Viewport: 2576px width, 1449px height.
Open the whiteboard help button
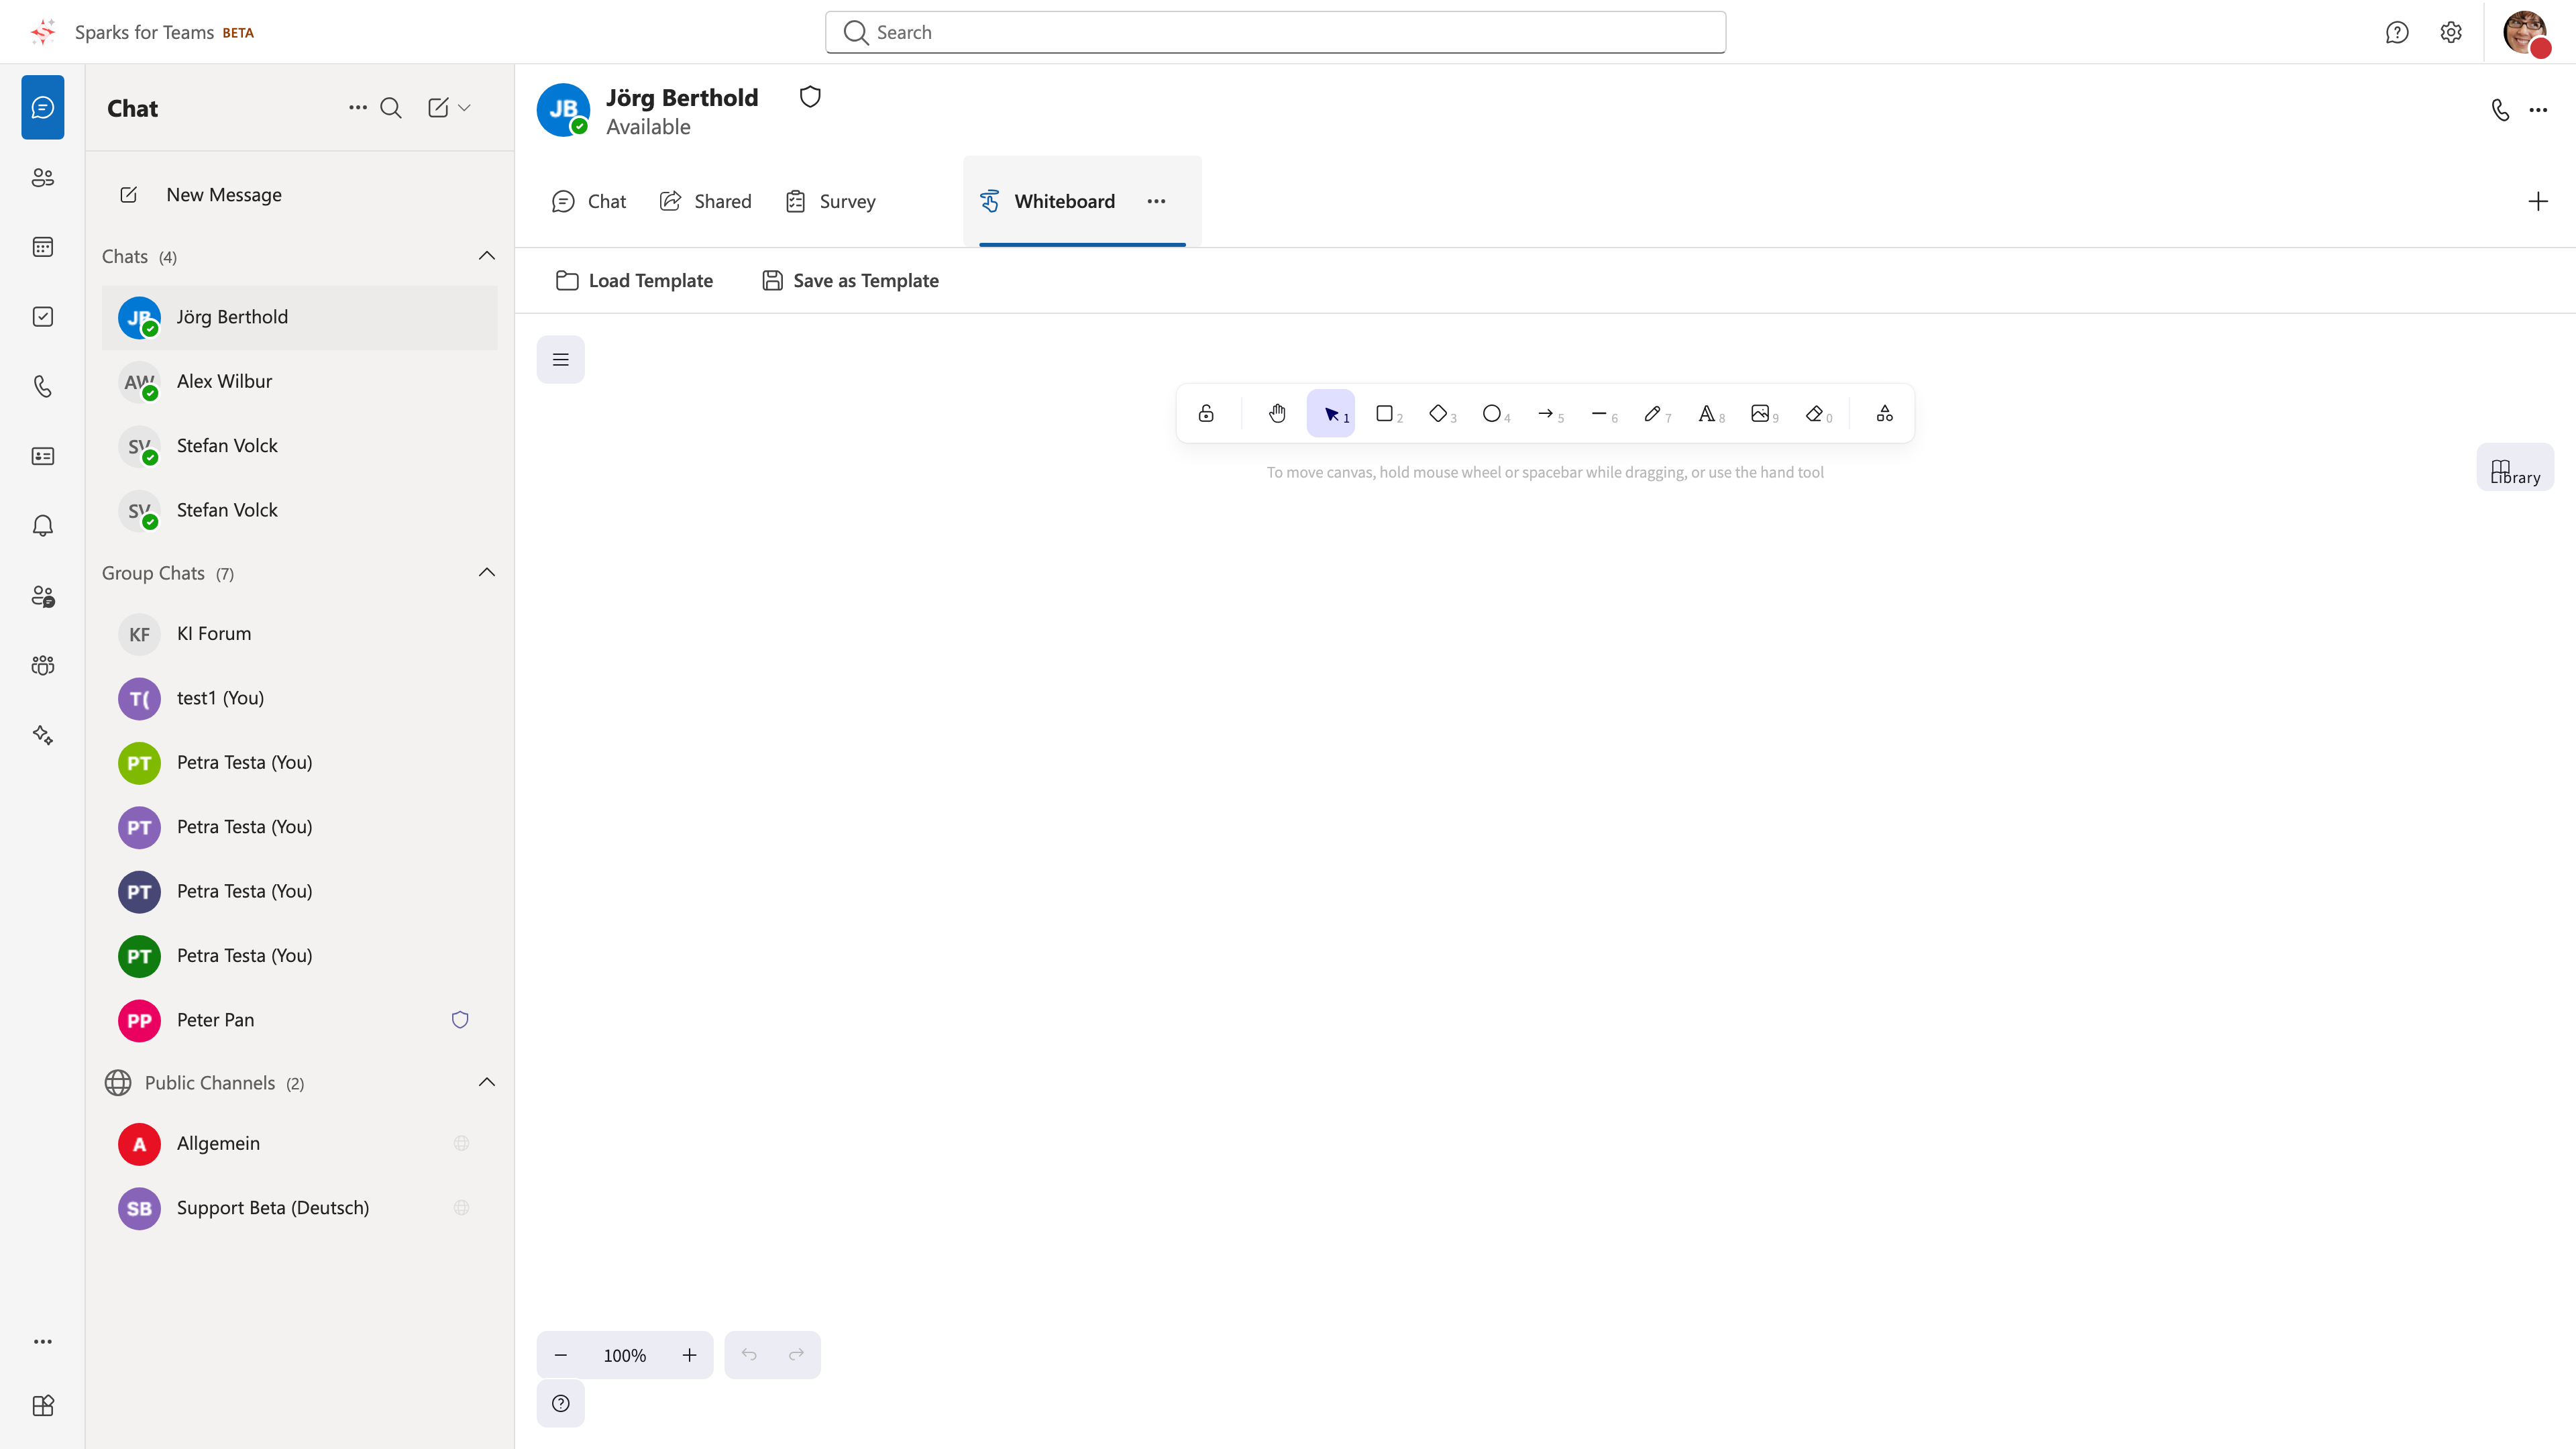(x=561, y=1403)
